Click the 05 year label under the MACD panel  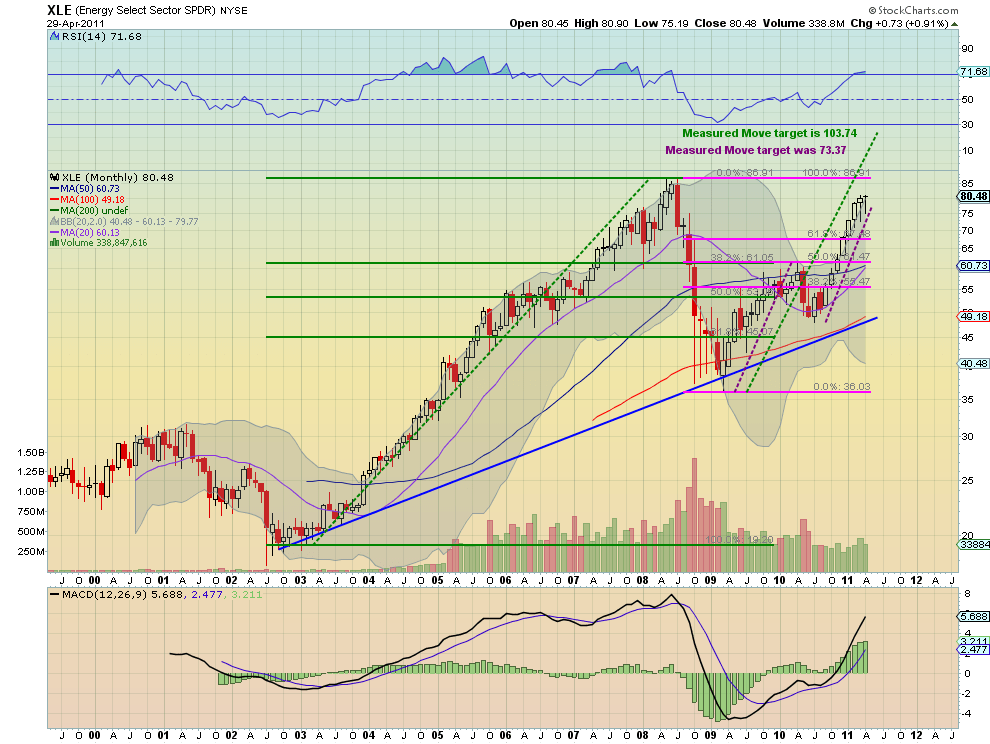click(438, 735)
